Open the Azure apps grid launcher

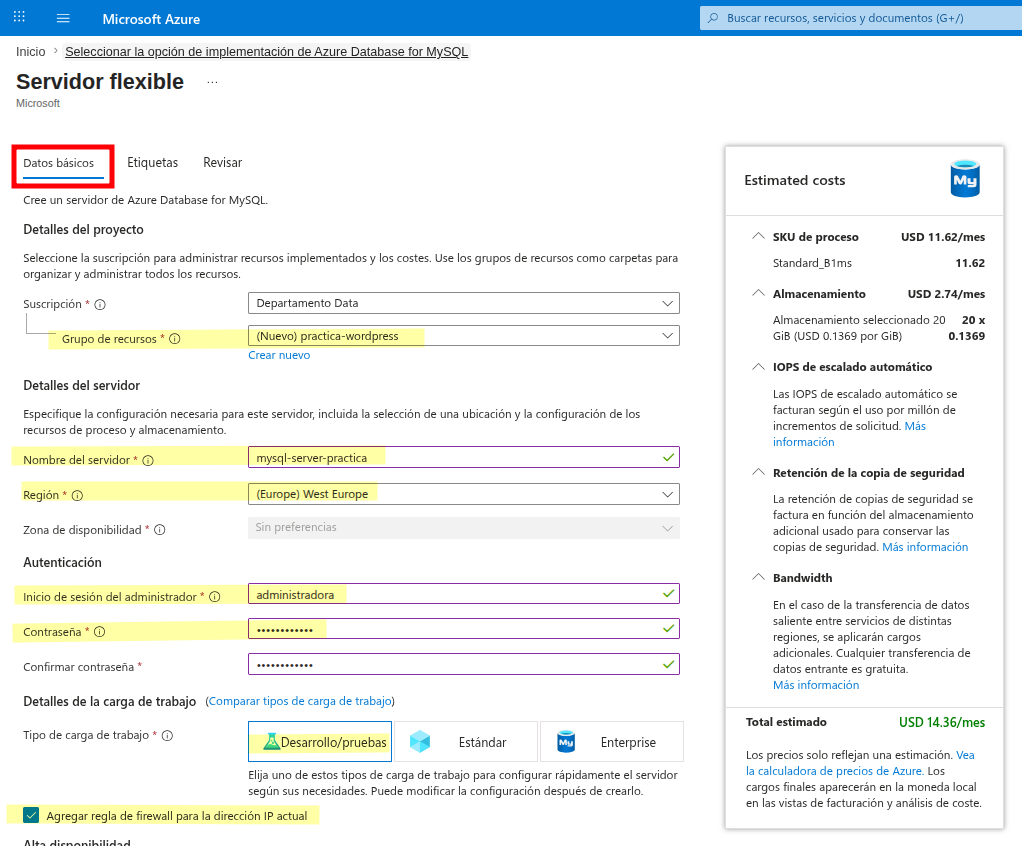[x=20, y=18]
